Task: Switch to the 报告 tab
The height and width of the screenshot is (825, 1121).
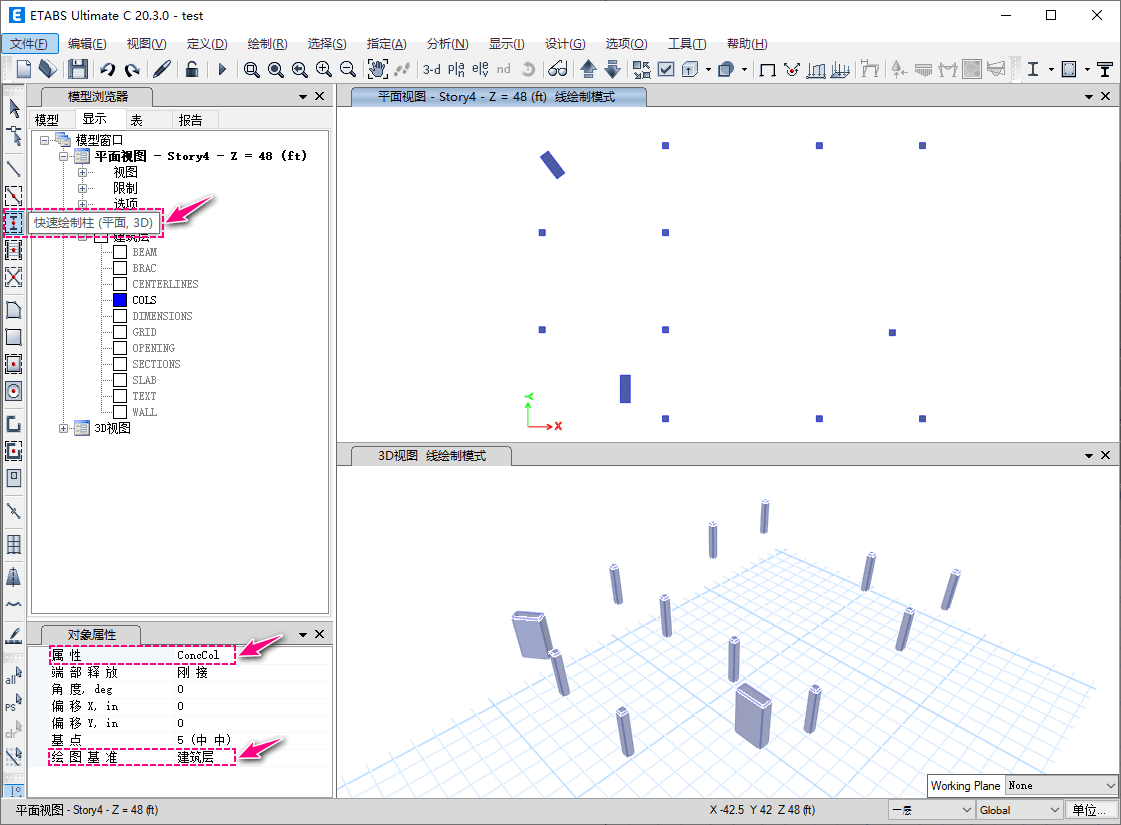Action: tap(190, 120)
